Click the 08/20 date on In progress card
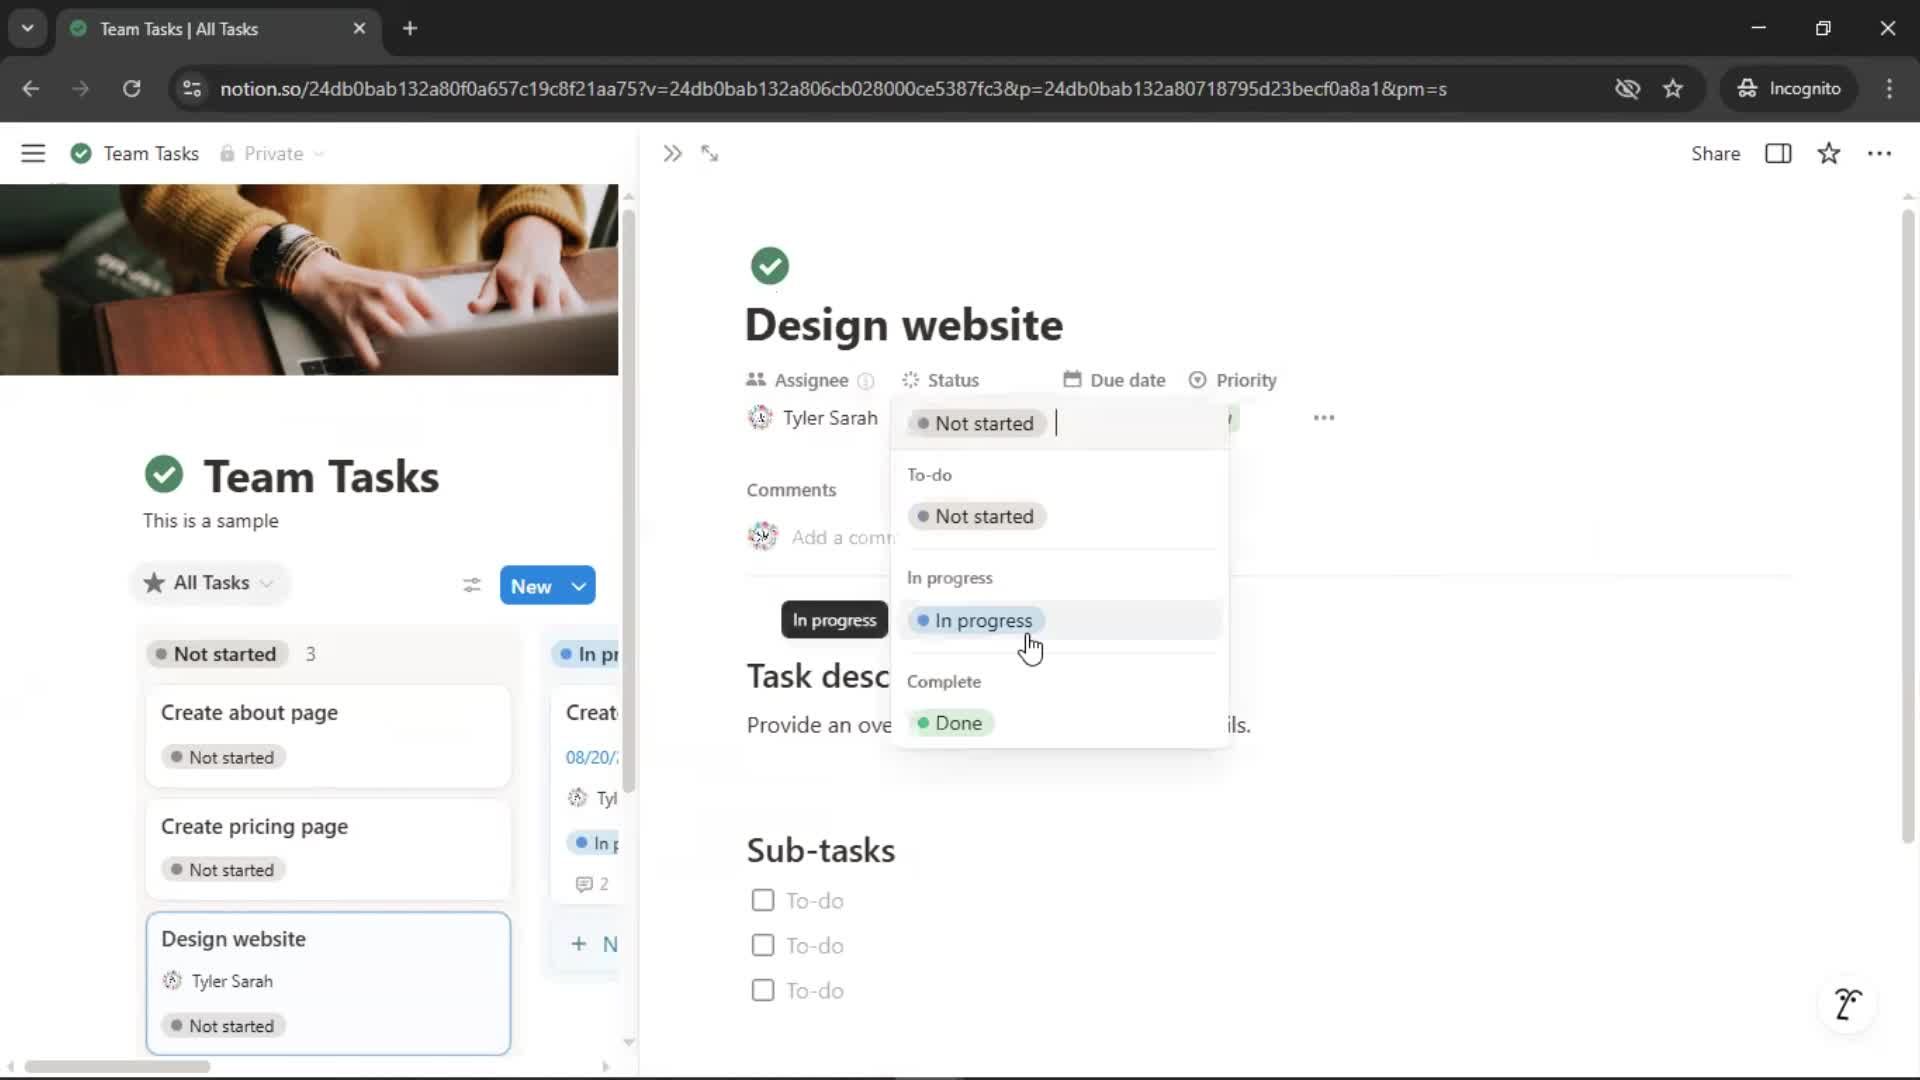1920x1080 pixels. point(592,757)
